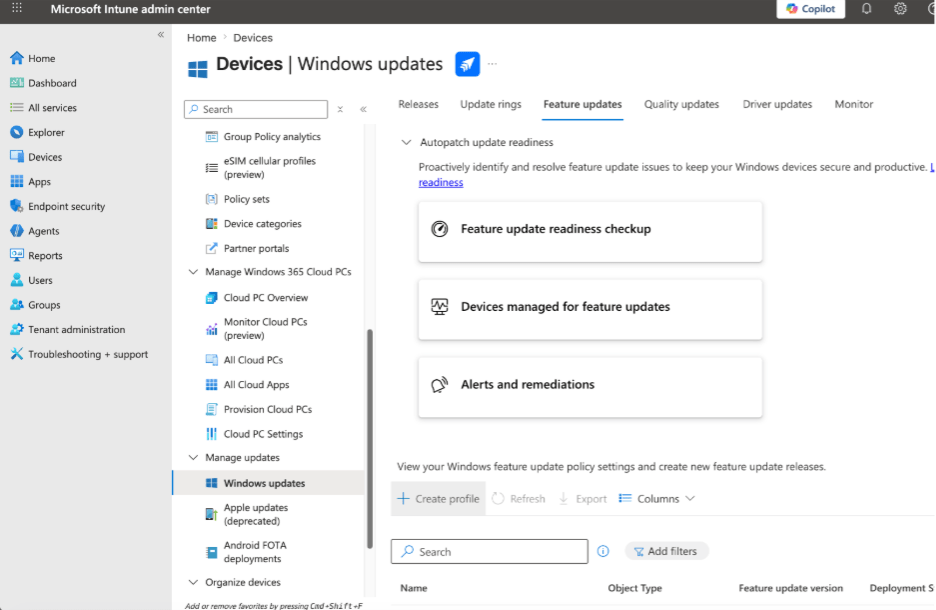Collapse the Organize devices section
Screen dimensions: 936x610
[193, 582]
